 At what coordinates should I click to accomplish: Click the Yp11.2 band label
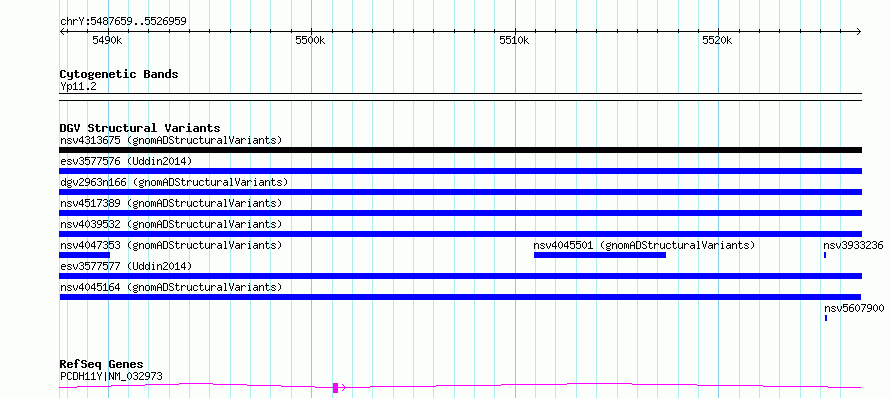coord(78,87)
